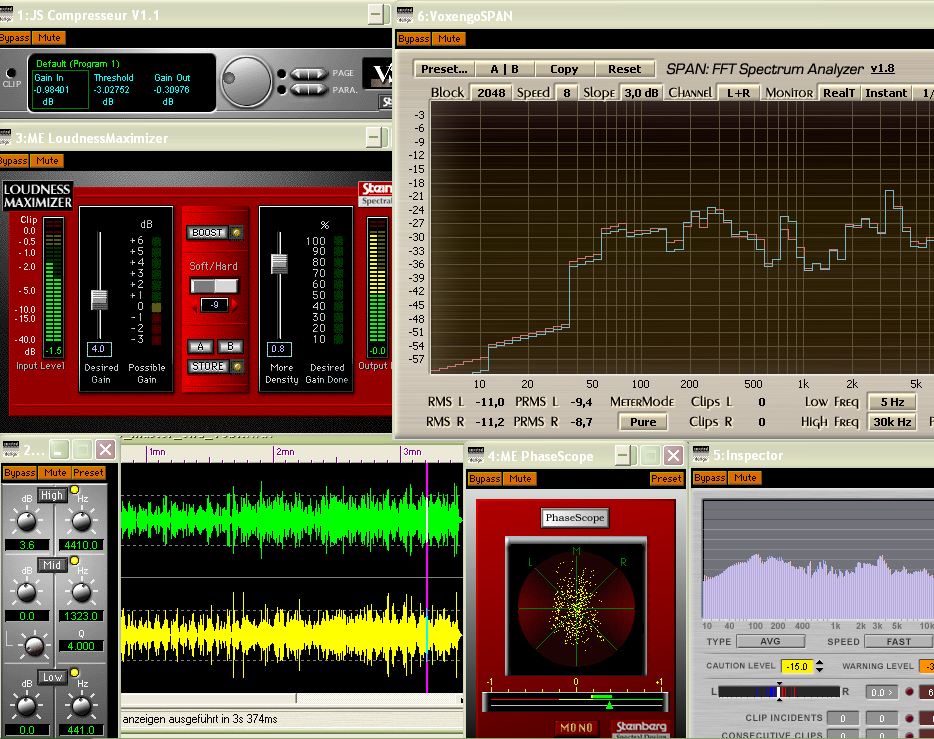
Task: Click the Loudness Maximizer logo
Action: click(x=38, y=196)
